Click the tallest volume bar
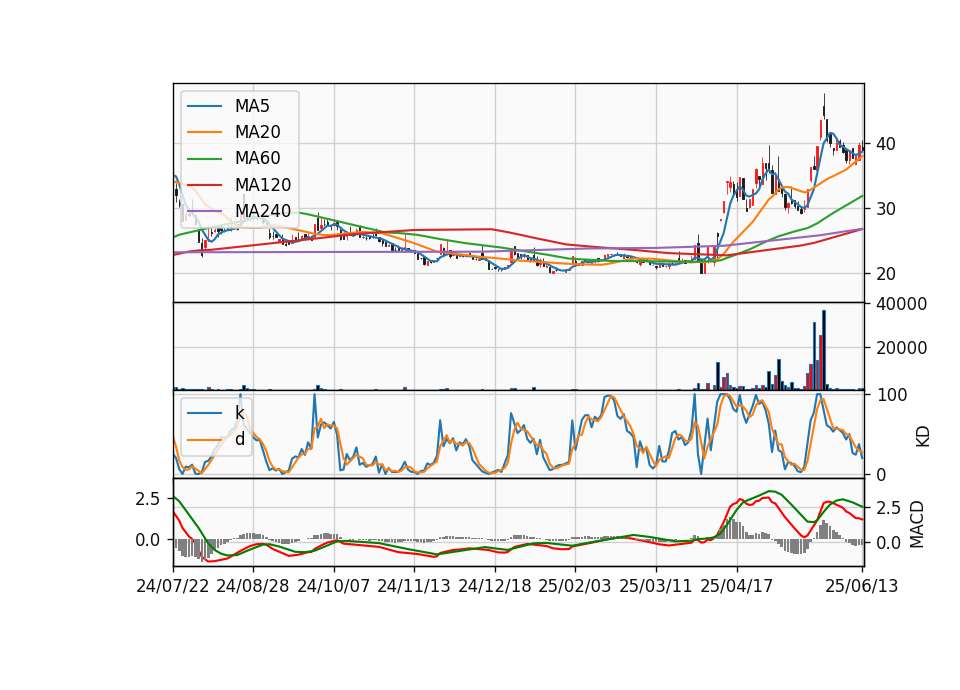This screenshot has width=960, height=690. click(824, 350)
